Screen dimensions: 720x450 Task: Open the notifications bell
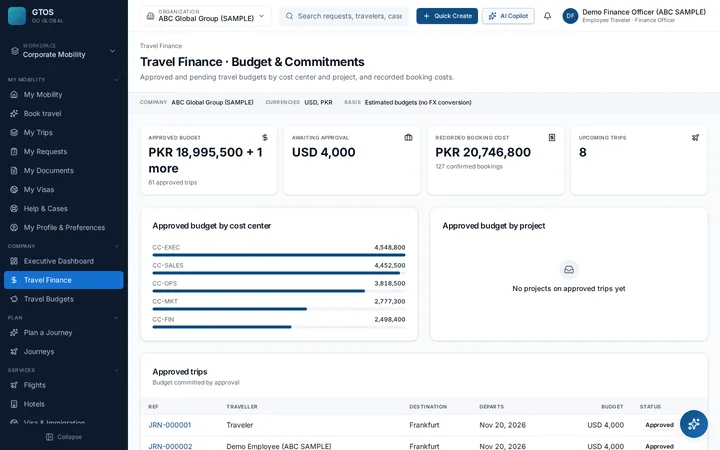point(547,16)
